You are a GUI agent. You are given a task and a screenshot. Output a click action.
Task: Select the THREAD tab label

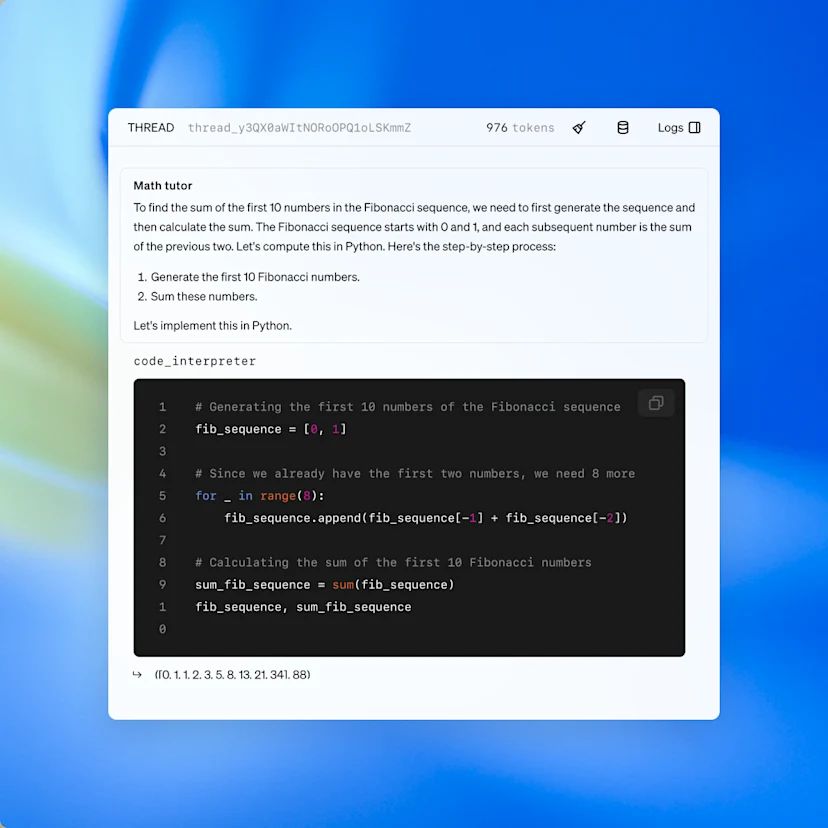point(150,127)
